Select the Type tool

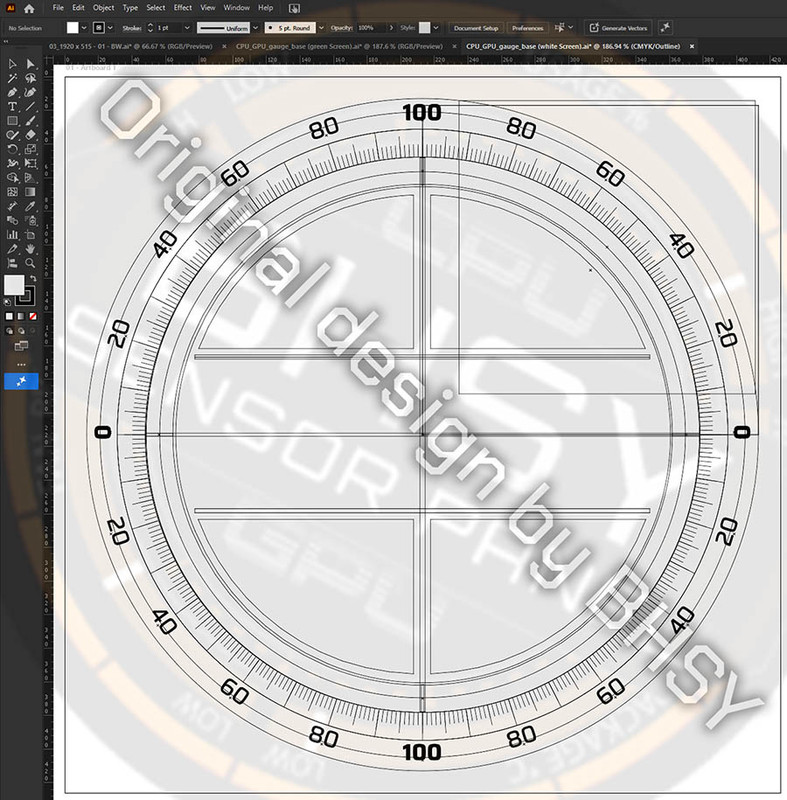pyautogui.click(x=12, y=107)
